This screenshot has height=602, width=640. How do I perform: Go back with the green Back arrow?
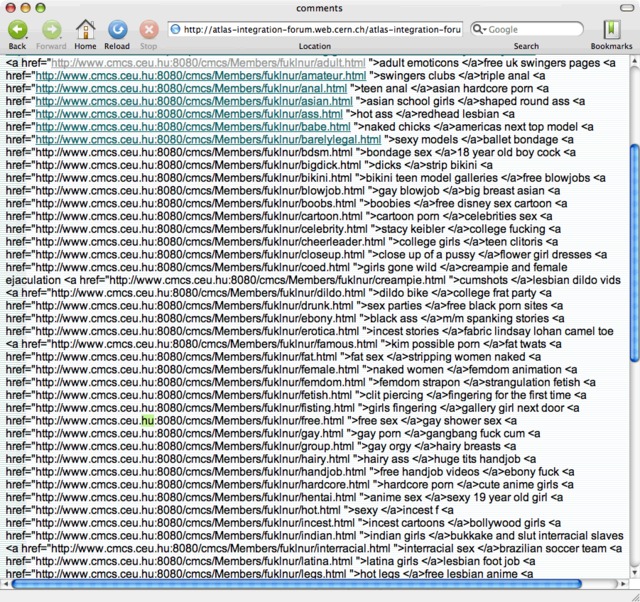[x=18, y=29]
